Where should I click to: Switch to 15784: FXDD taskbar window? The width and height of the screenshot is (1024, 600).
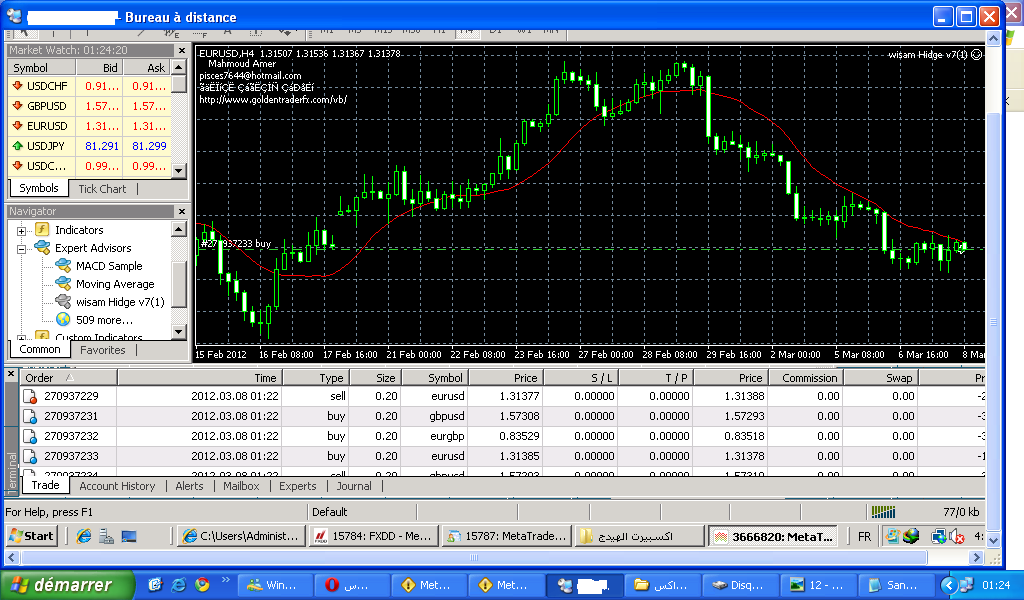click(x=374, y=536)
